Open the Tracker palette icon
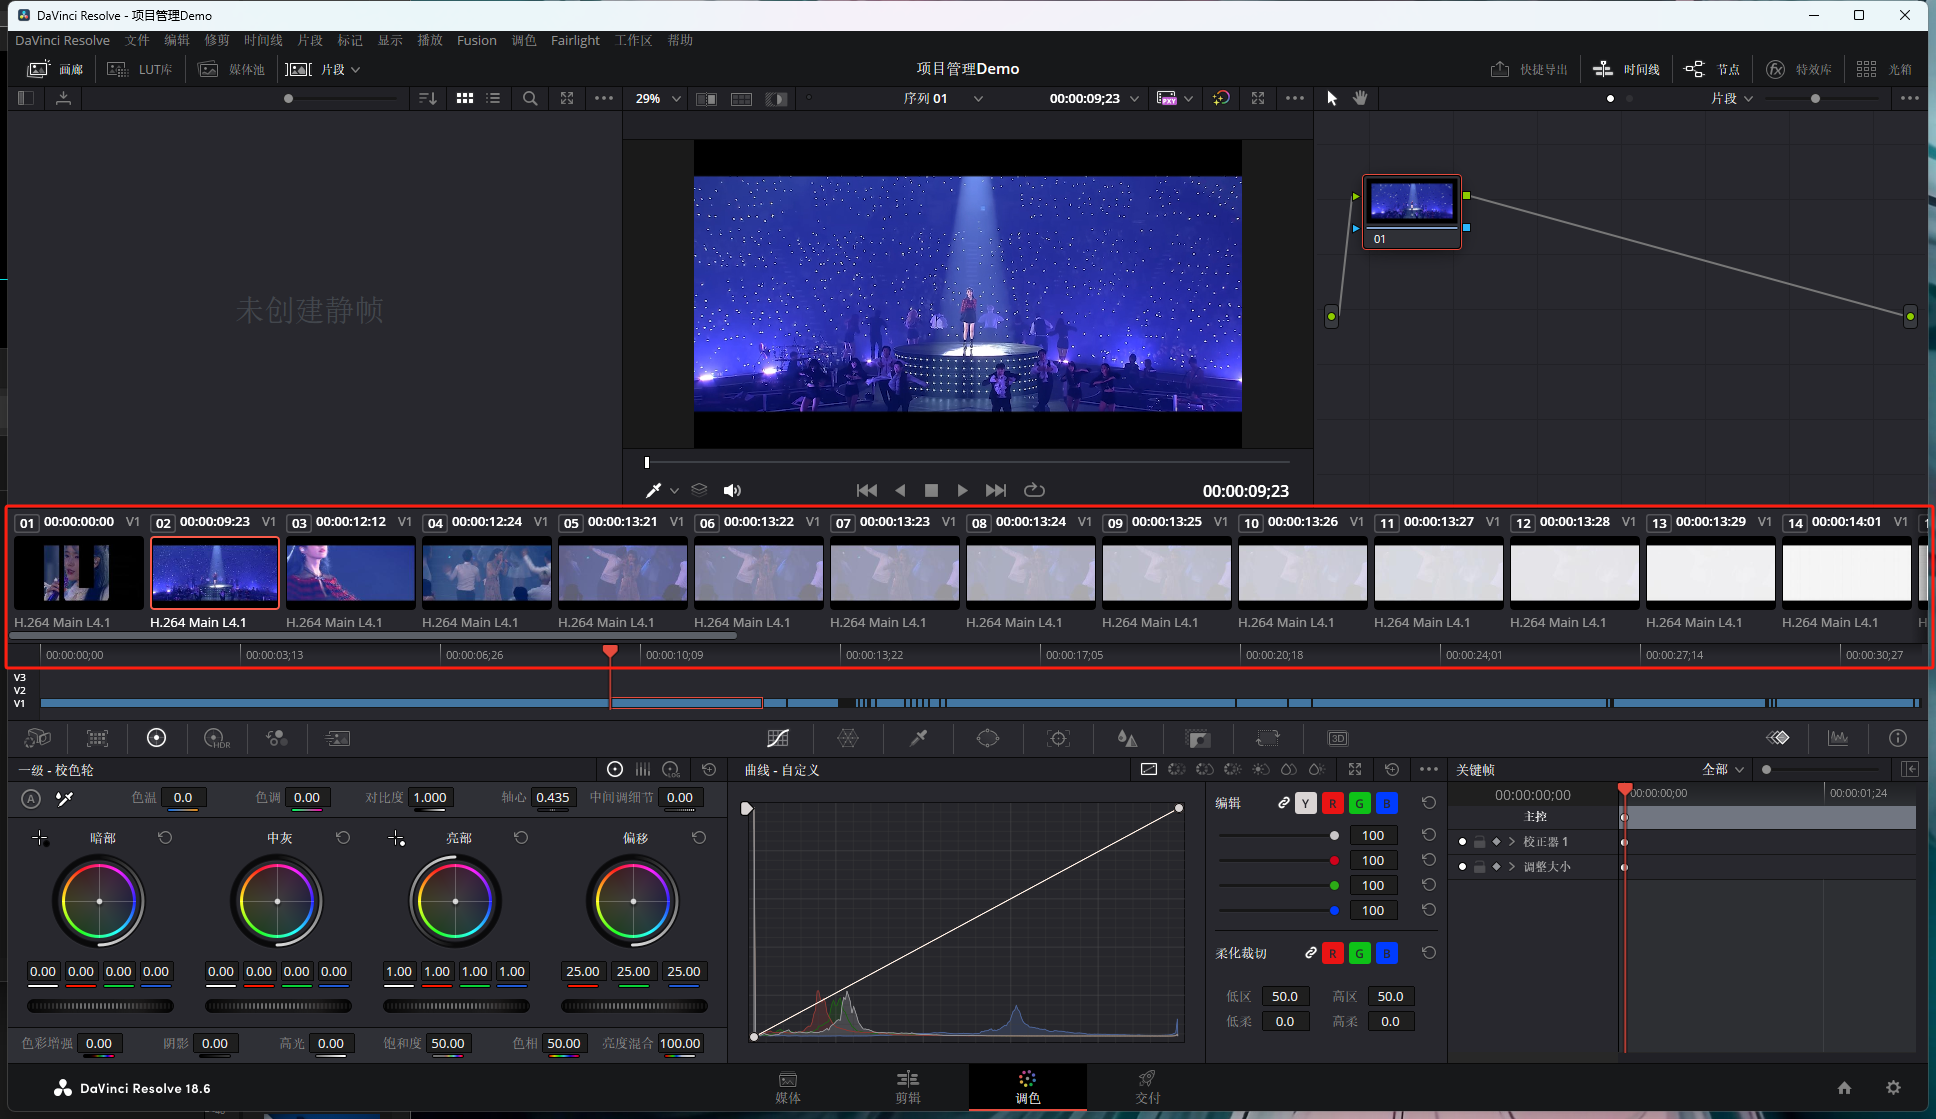The height and width of the screenshot is (1119, 1936). click(x=1058, y=738)
